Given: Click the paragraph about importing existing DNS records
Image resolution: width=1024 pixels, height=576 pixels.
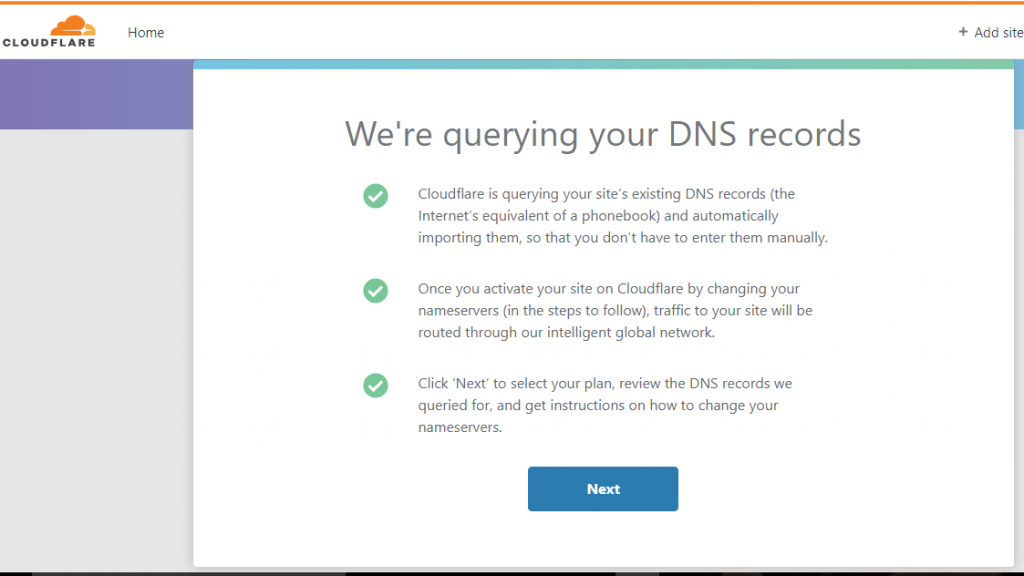Looking at the screenshot, I should (622, 216).
